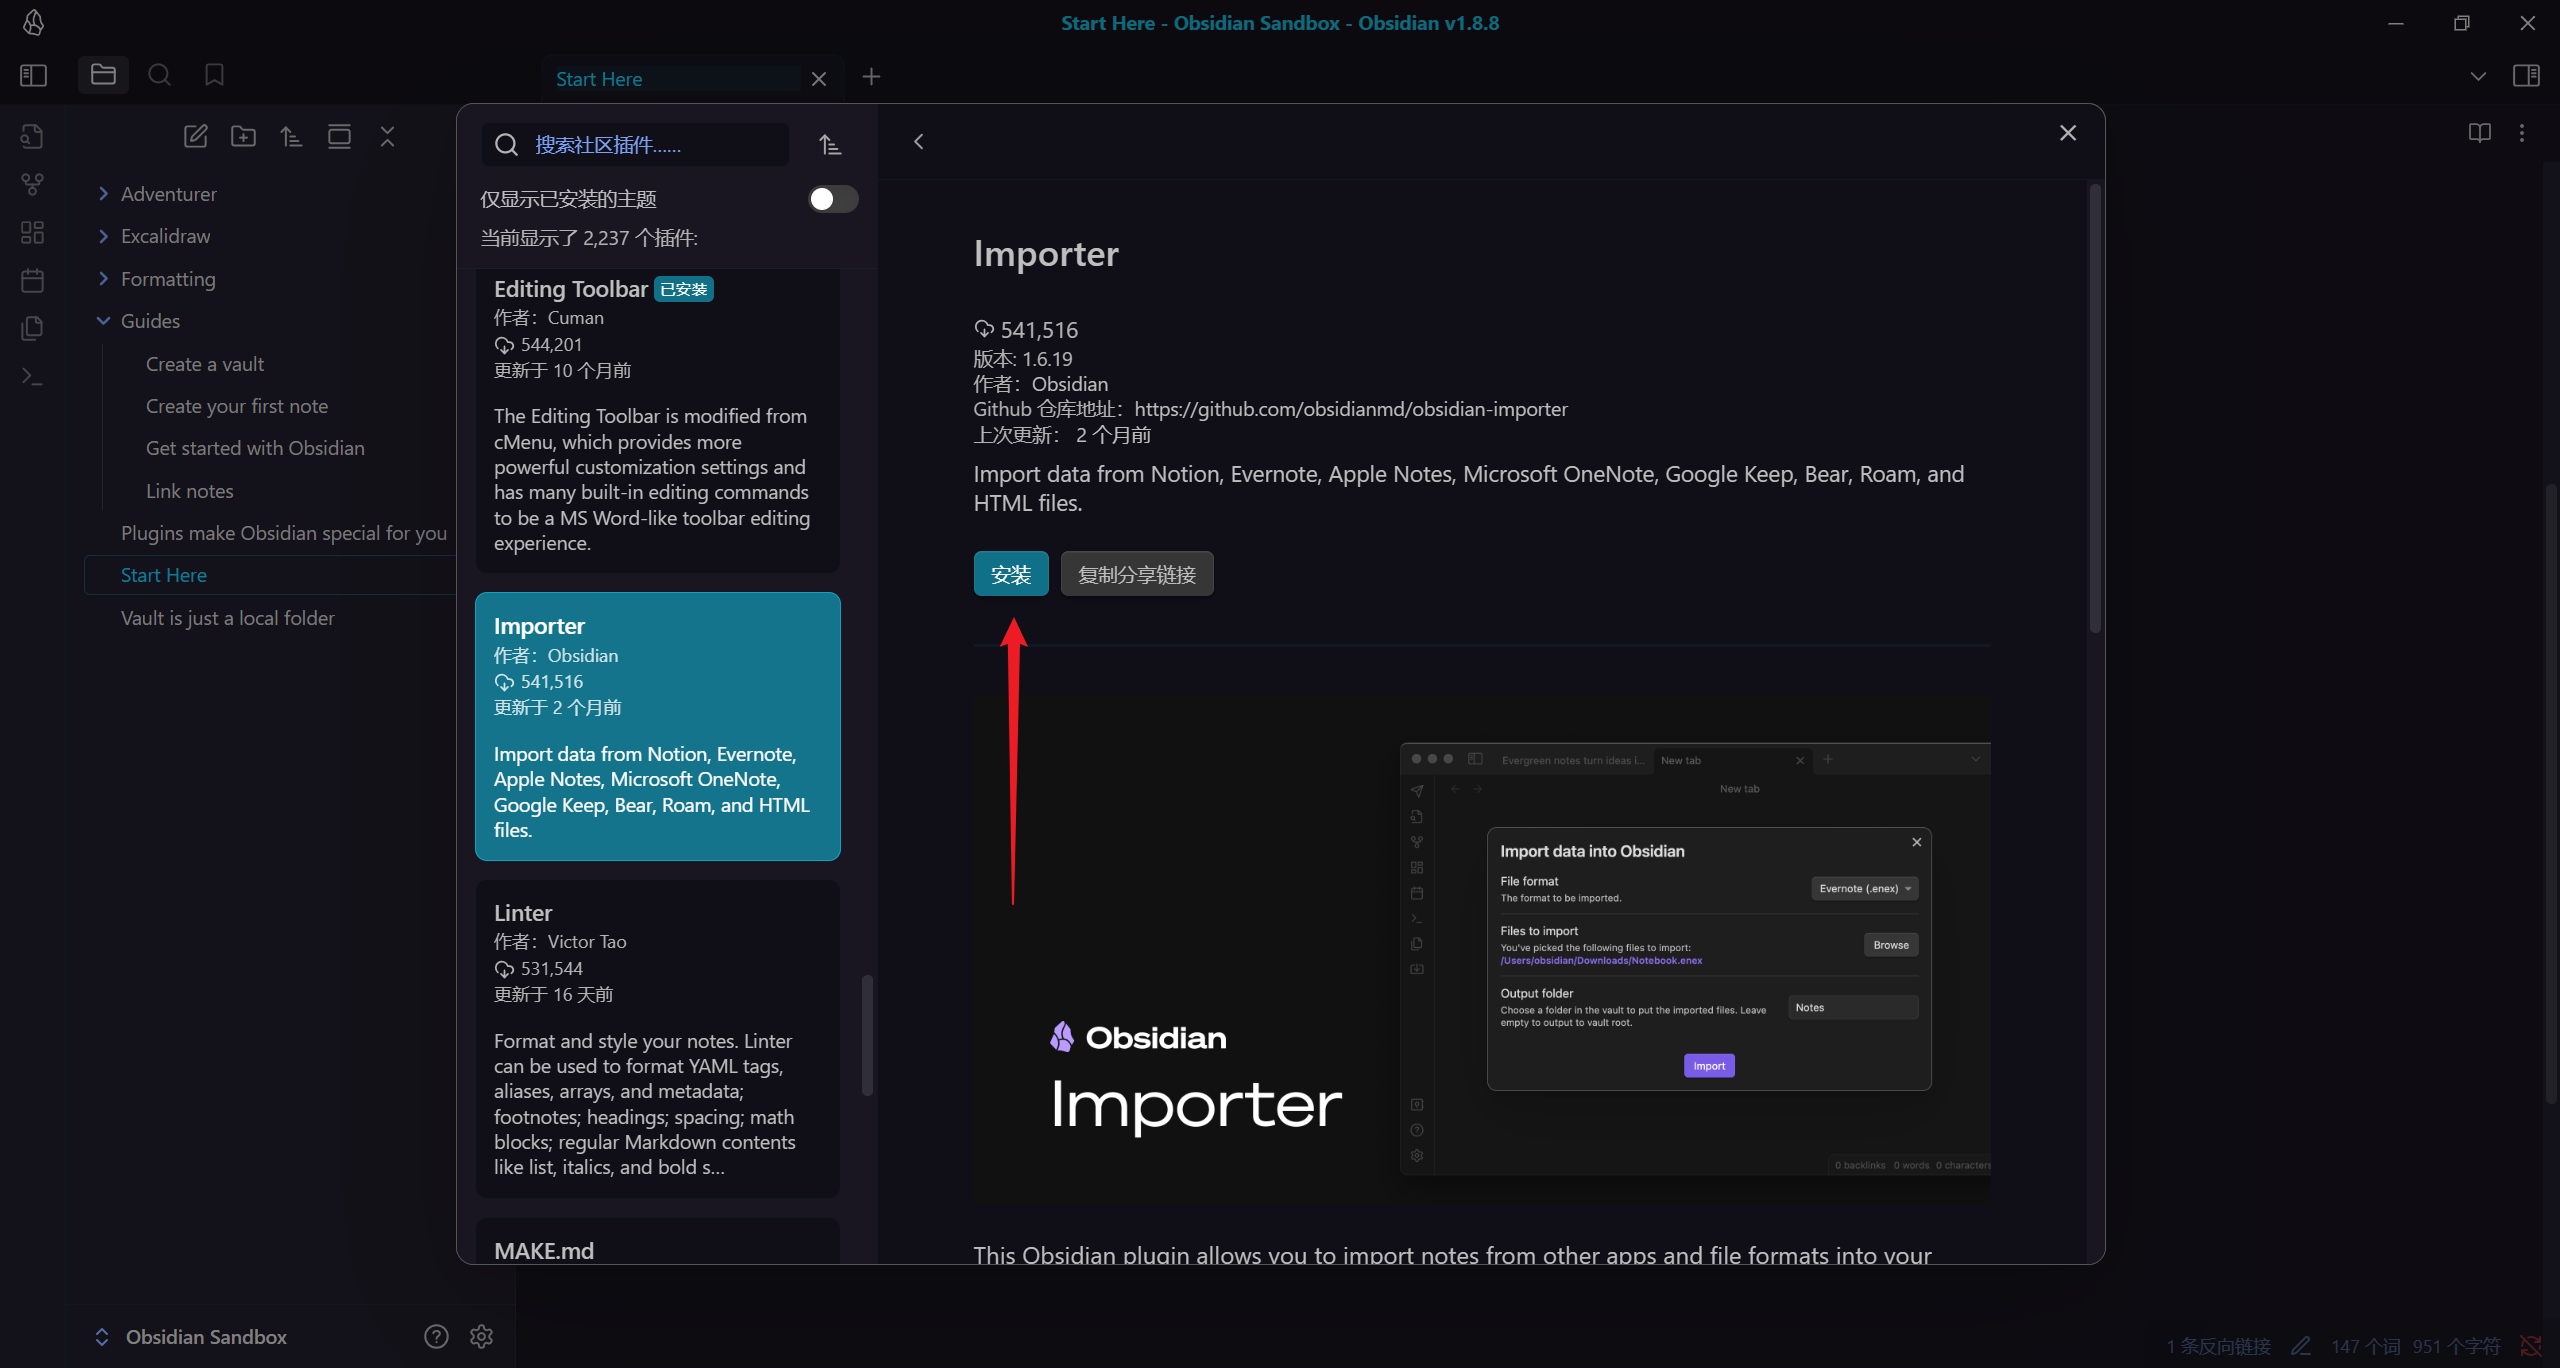Change sort order in file explorer

pyautogui.click(x=291, y=136)
